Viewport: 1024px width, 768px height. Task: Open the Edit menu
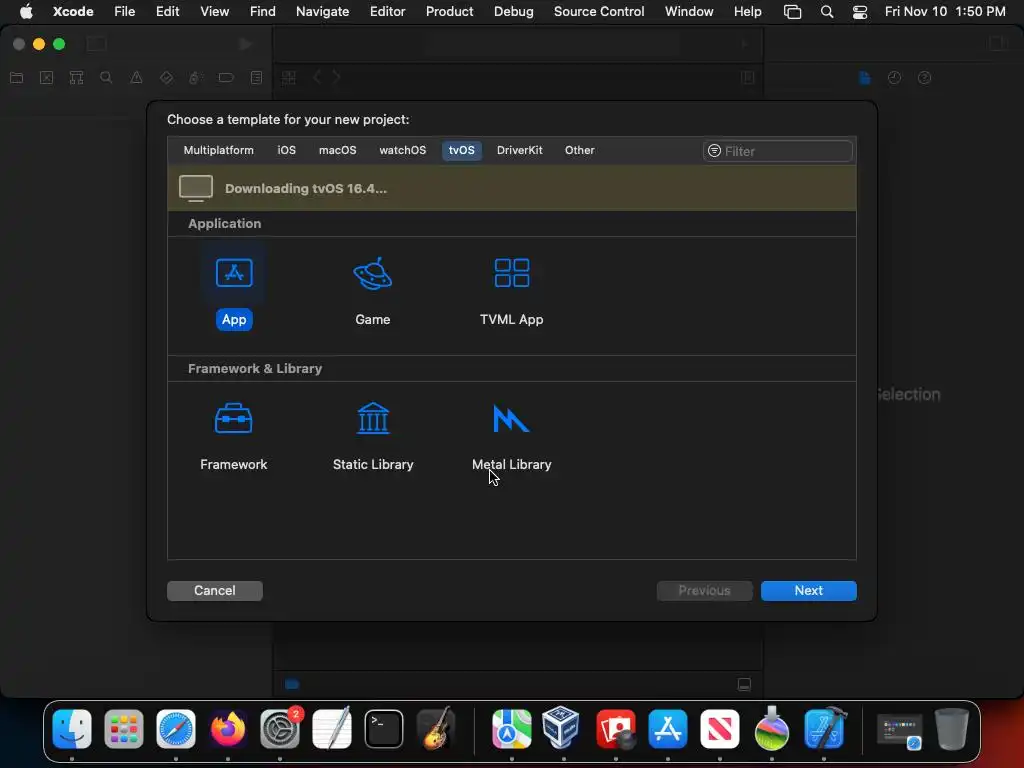(167, 11)
